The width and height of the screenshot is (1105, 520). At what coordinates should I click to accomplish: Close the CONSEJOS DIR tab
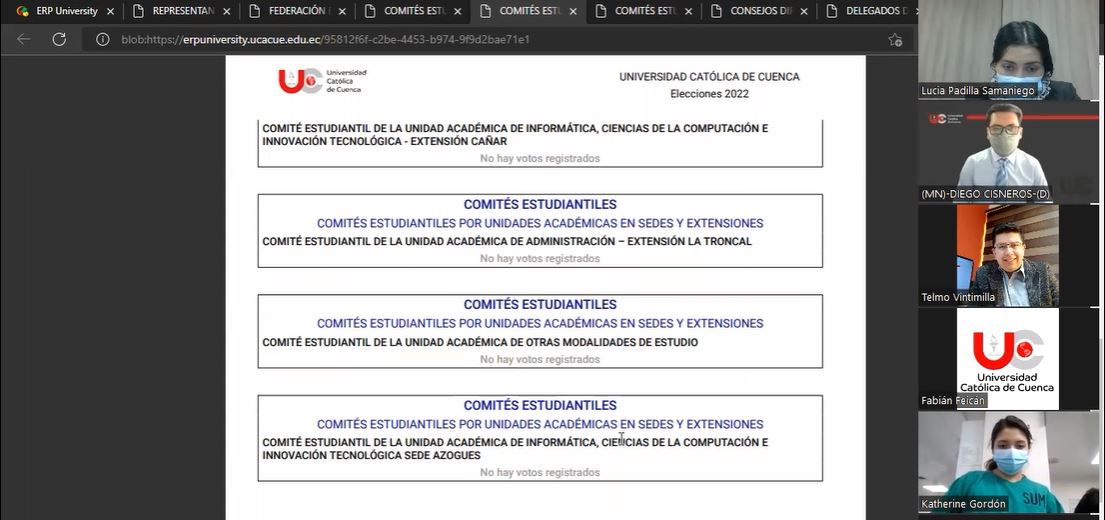[804, 11]
